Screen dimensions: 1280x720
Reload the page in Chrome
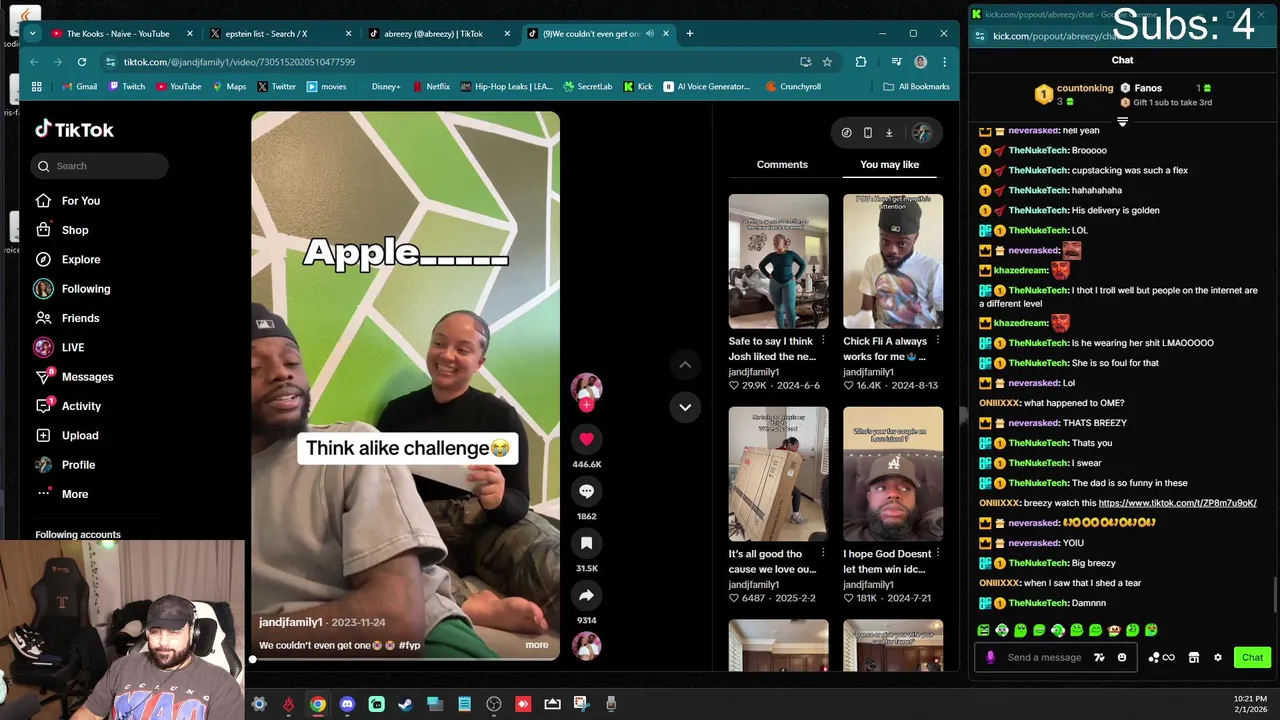pyautogui.click(x=82, y=62)
